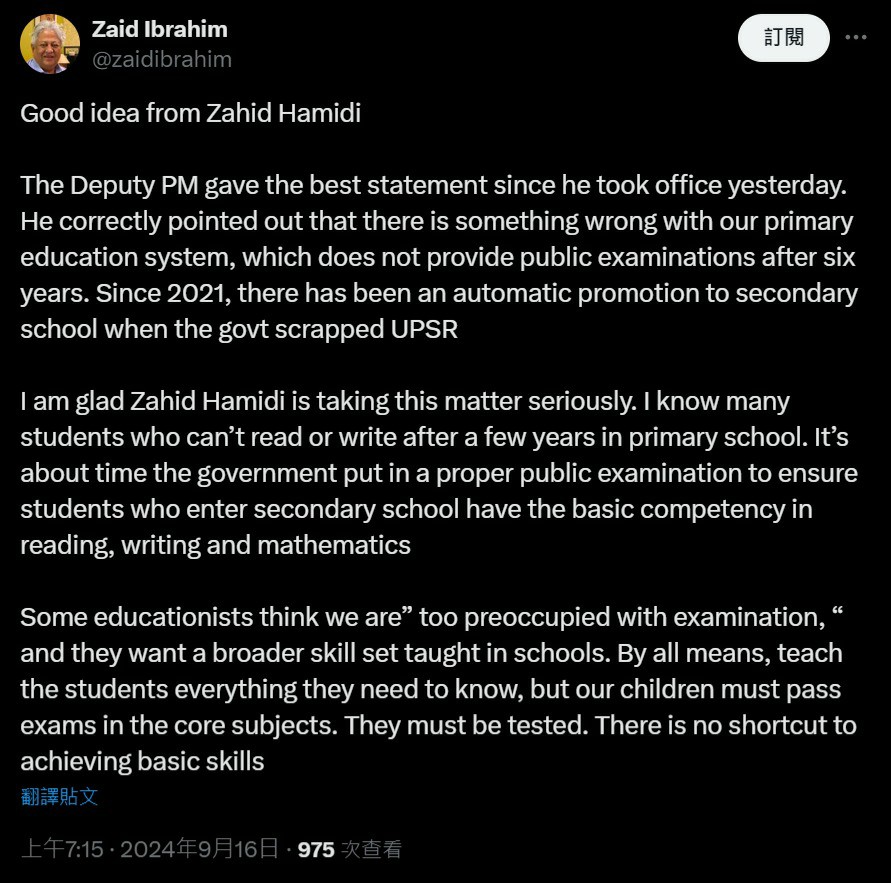
Task: Click the line starting 'The Deputy PM gave'
Action: [x=434, y=185]
